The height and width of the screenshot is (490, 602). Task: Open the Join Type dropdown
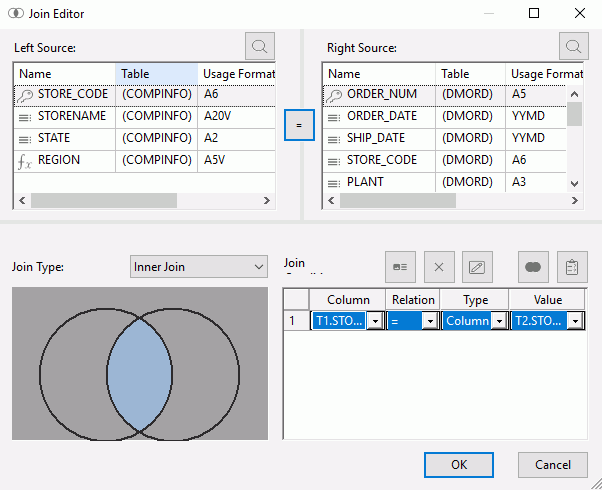click(199, 267)
